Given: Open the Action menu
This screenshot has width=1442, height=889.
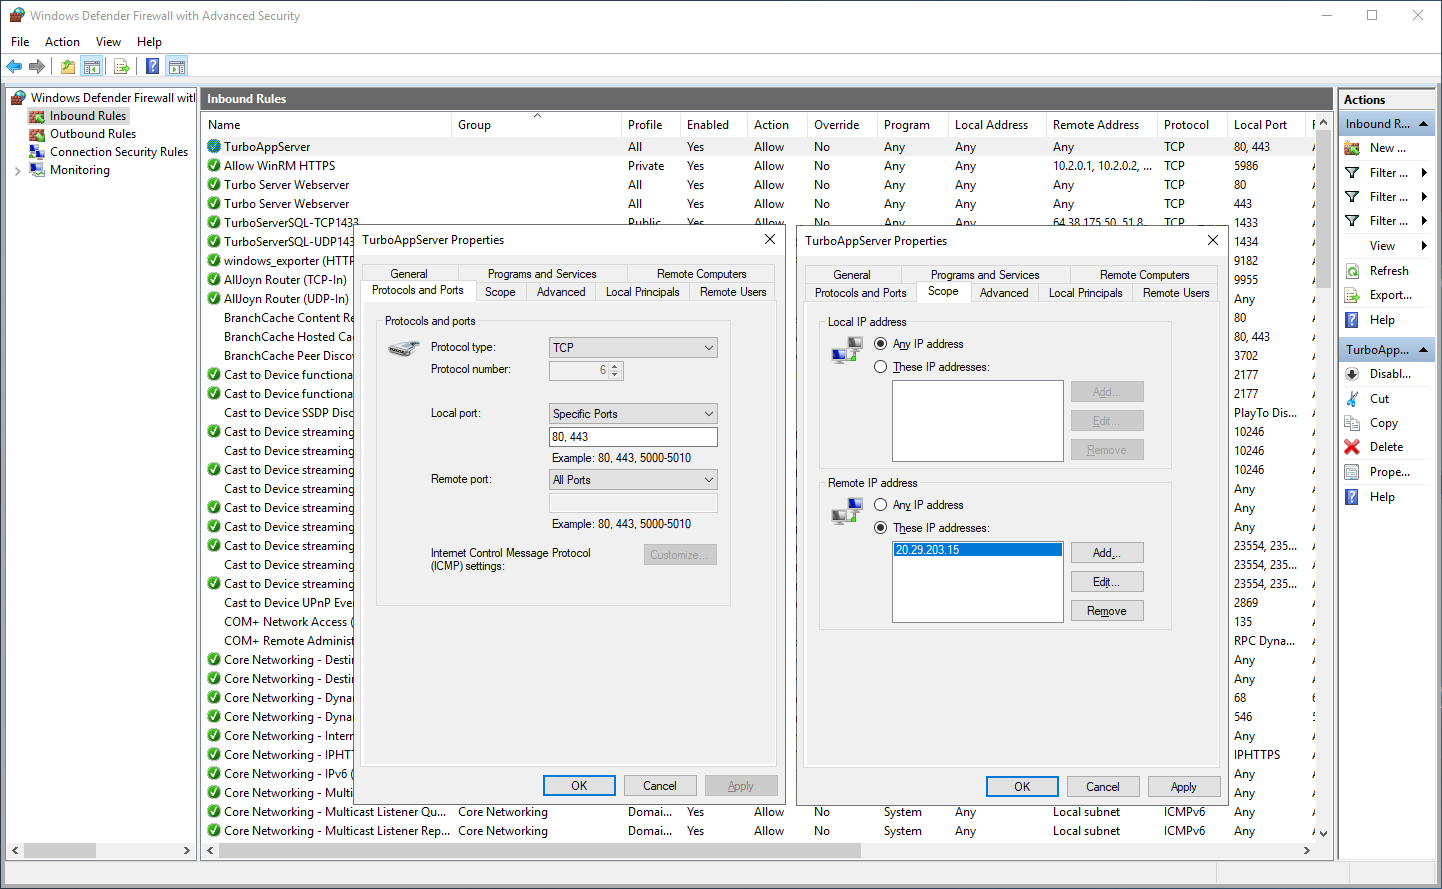Looking at the screenshot, I should [x=62, y=42].
